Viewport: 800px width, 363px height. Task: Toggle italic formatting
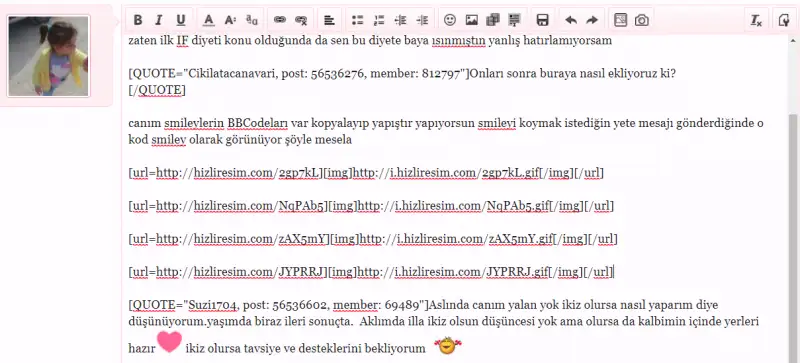coord(159,20)
